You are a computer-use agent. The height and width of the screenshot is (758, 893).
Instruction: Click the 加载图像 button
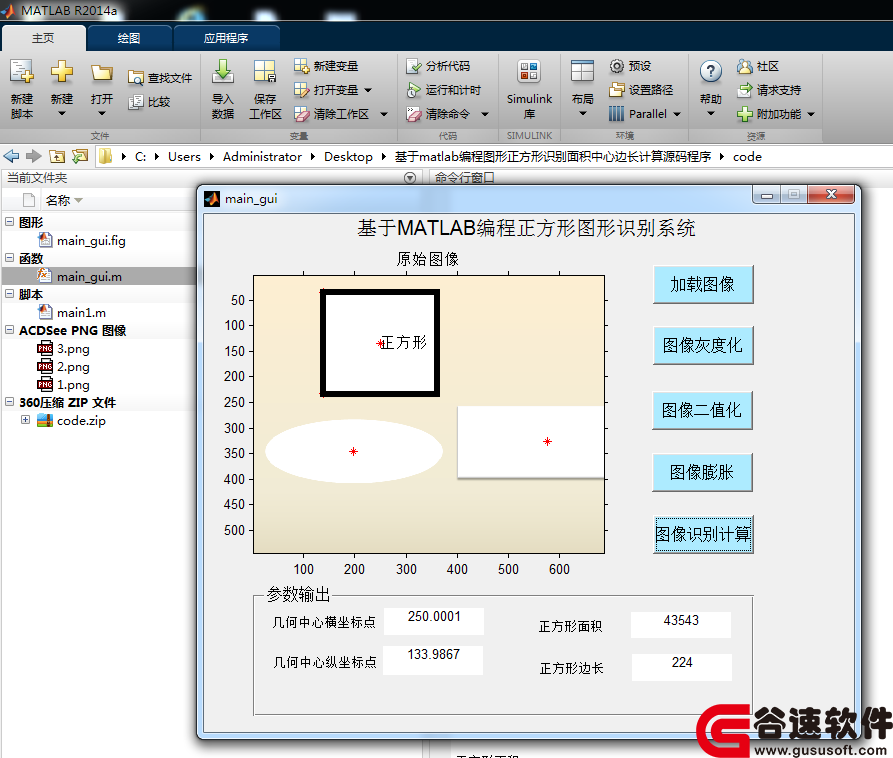click(x=703, y=284)
